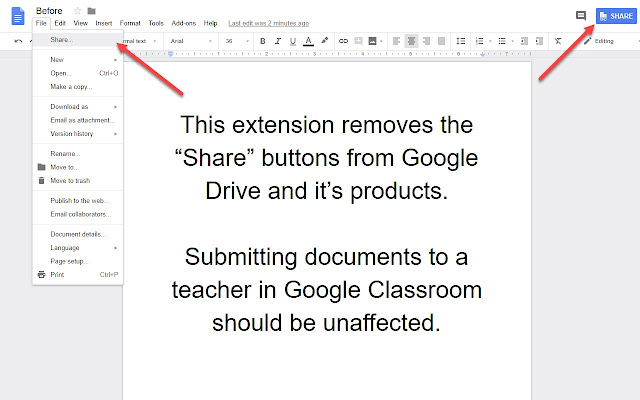Star the document named Before
The height and width of the screenshot is (400, 640).
[77, 11]
